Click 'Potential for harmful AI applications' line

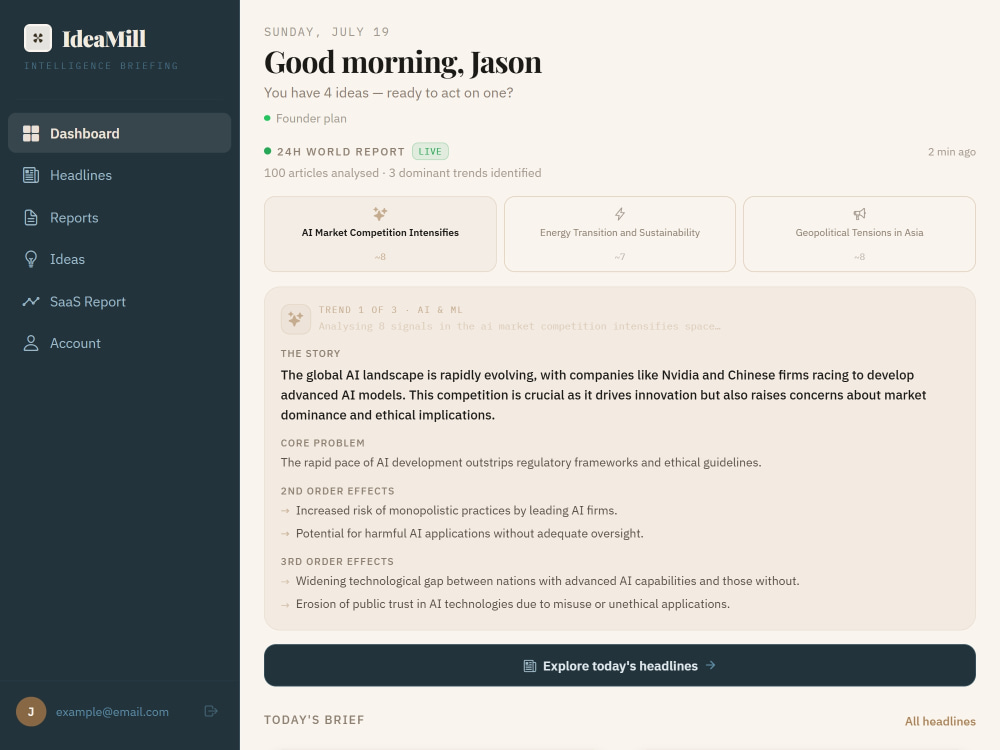tap(469, 533)
